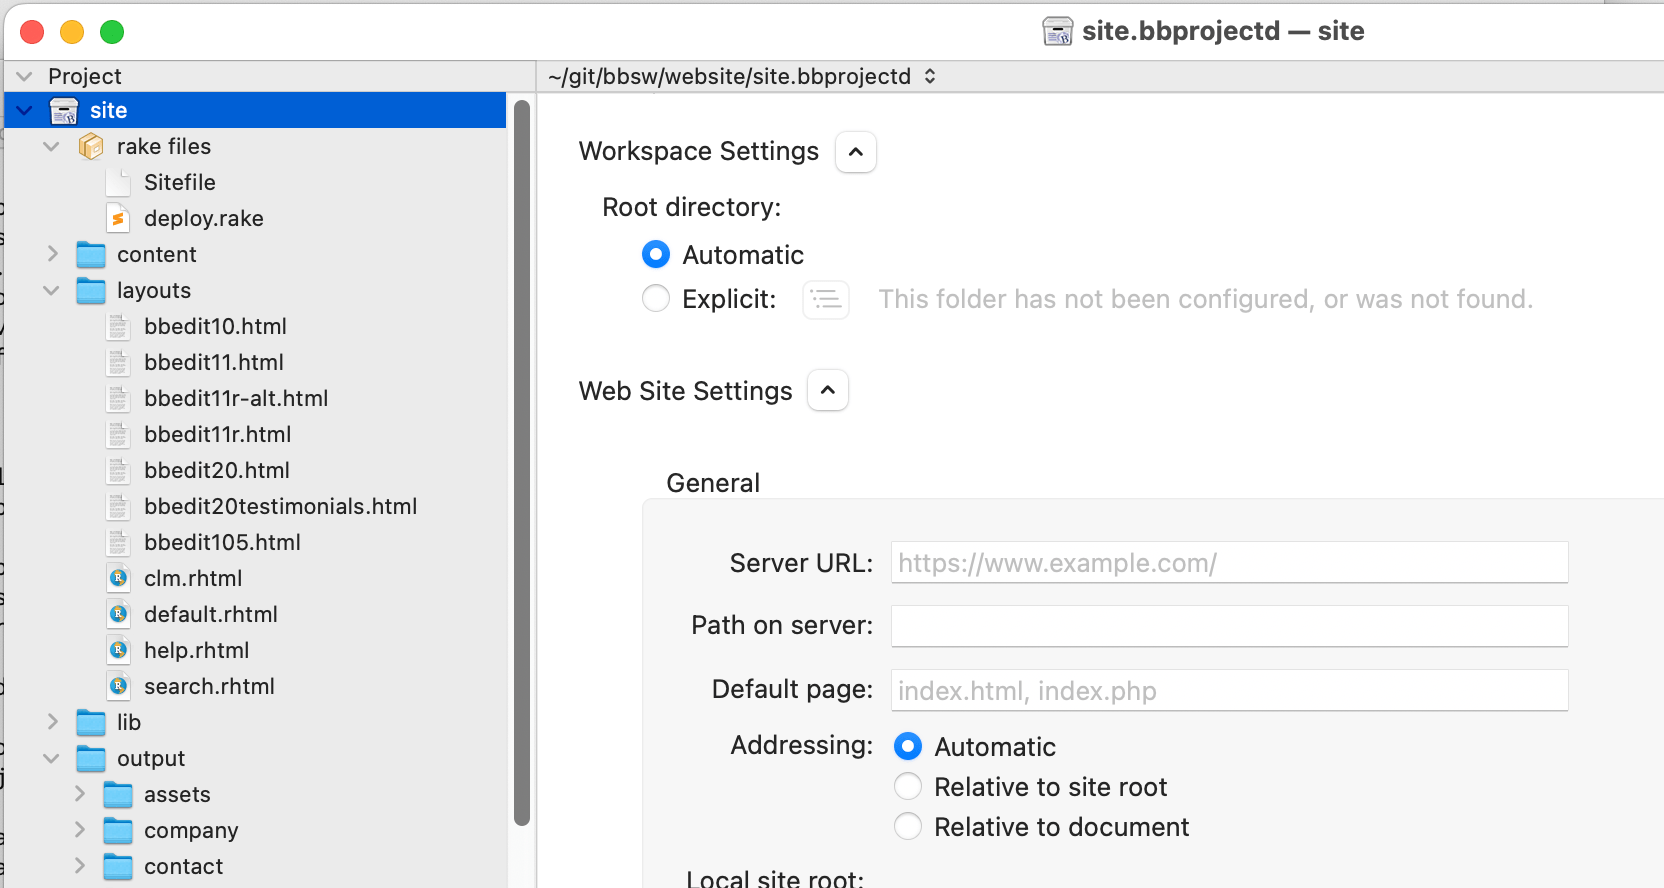
Task: Click the sidebar vertical scrollbar
Action: [x=521, y=460]
